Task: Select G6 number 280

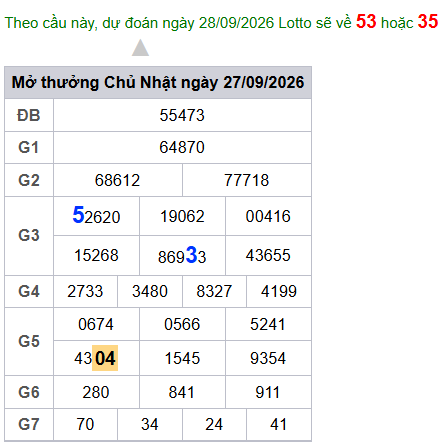Action: click(x=96, y=392)
